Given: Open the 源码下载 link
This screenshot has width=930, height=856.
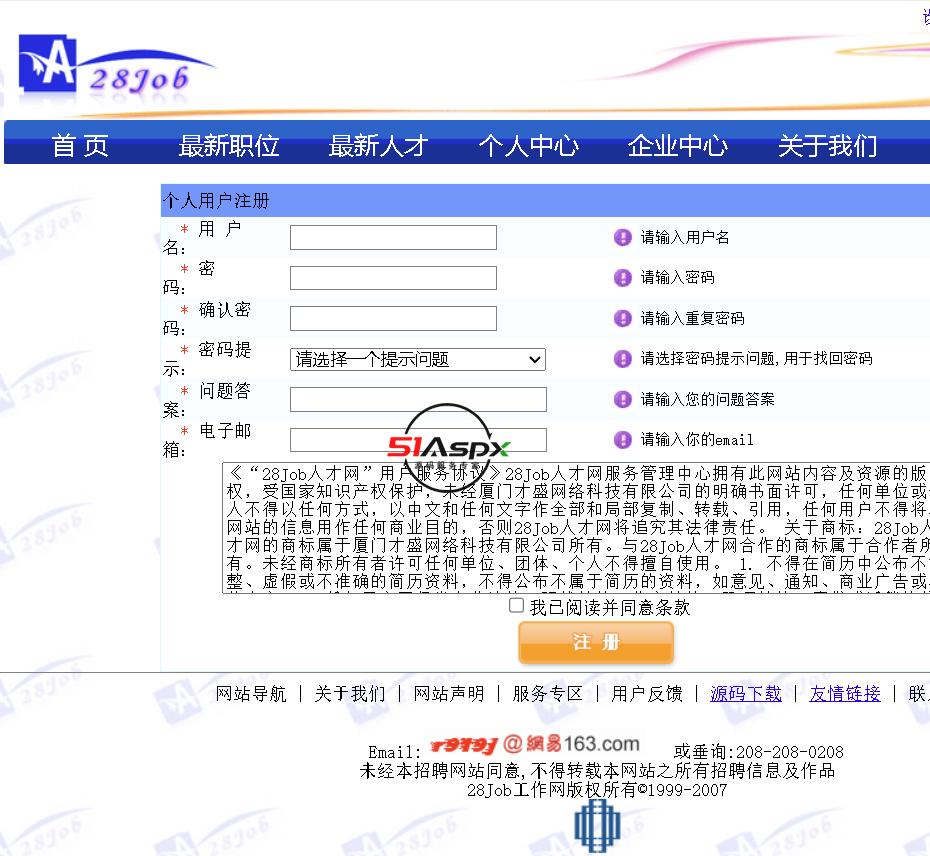Looking at the screenshot, I should (746, 693).
